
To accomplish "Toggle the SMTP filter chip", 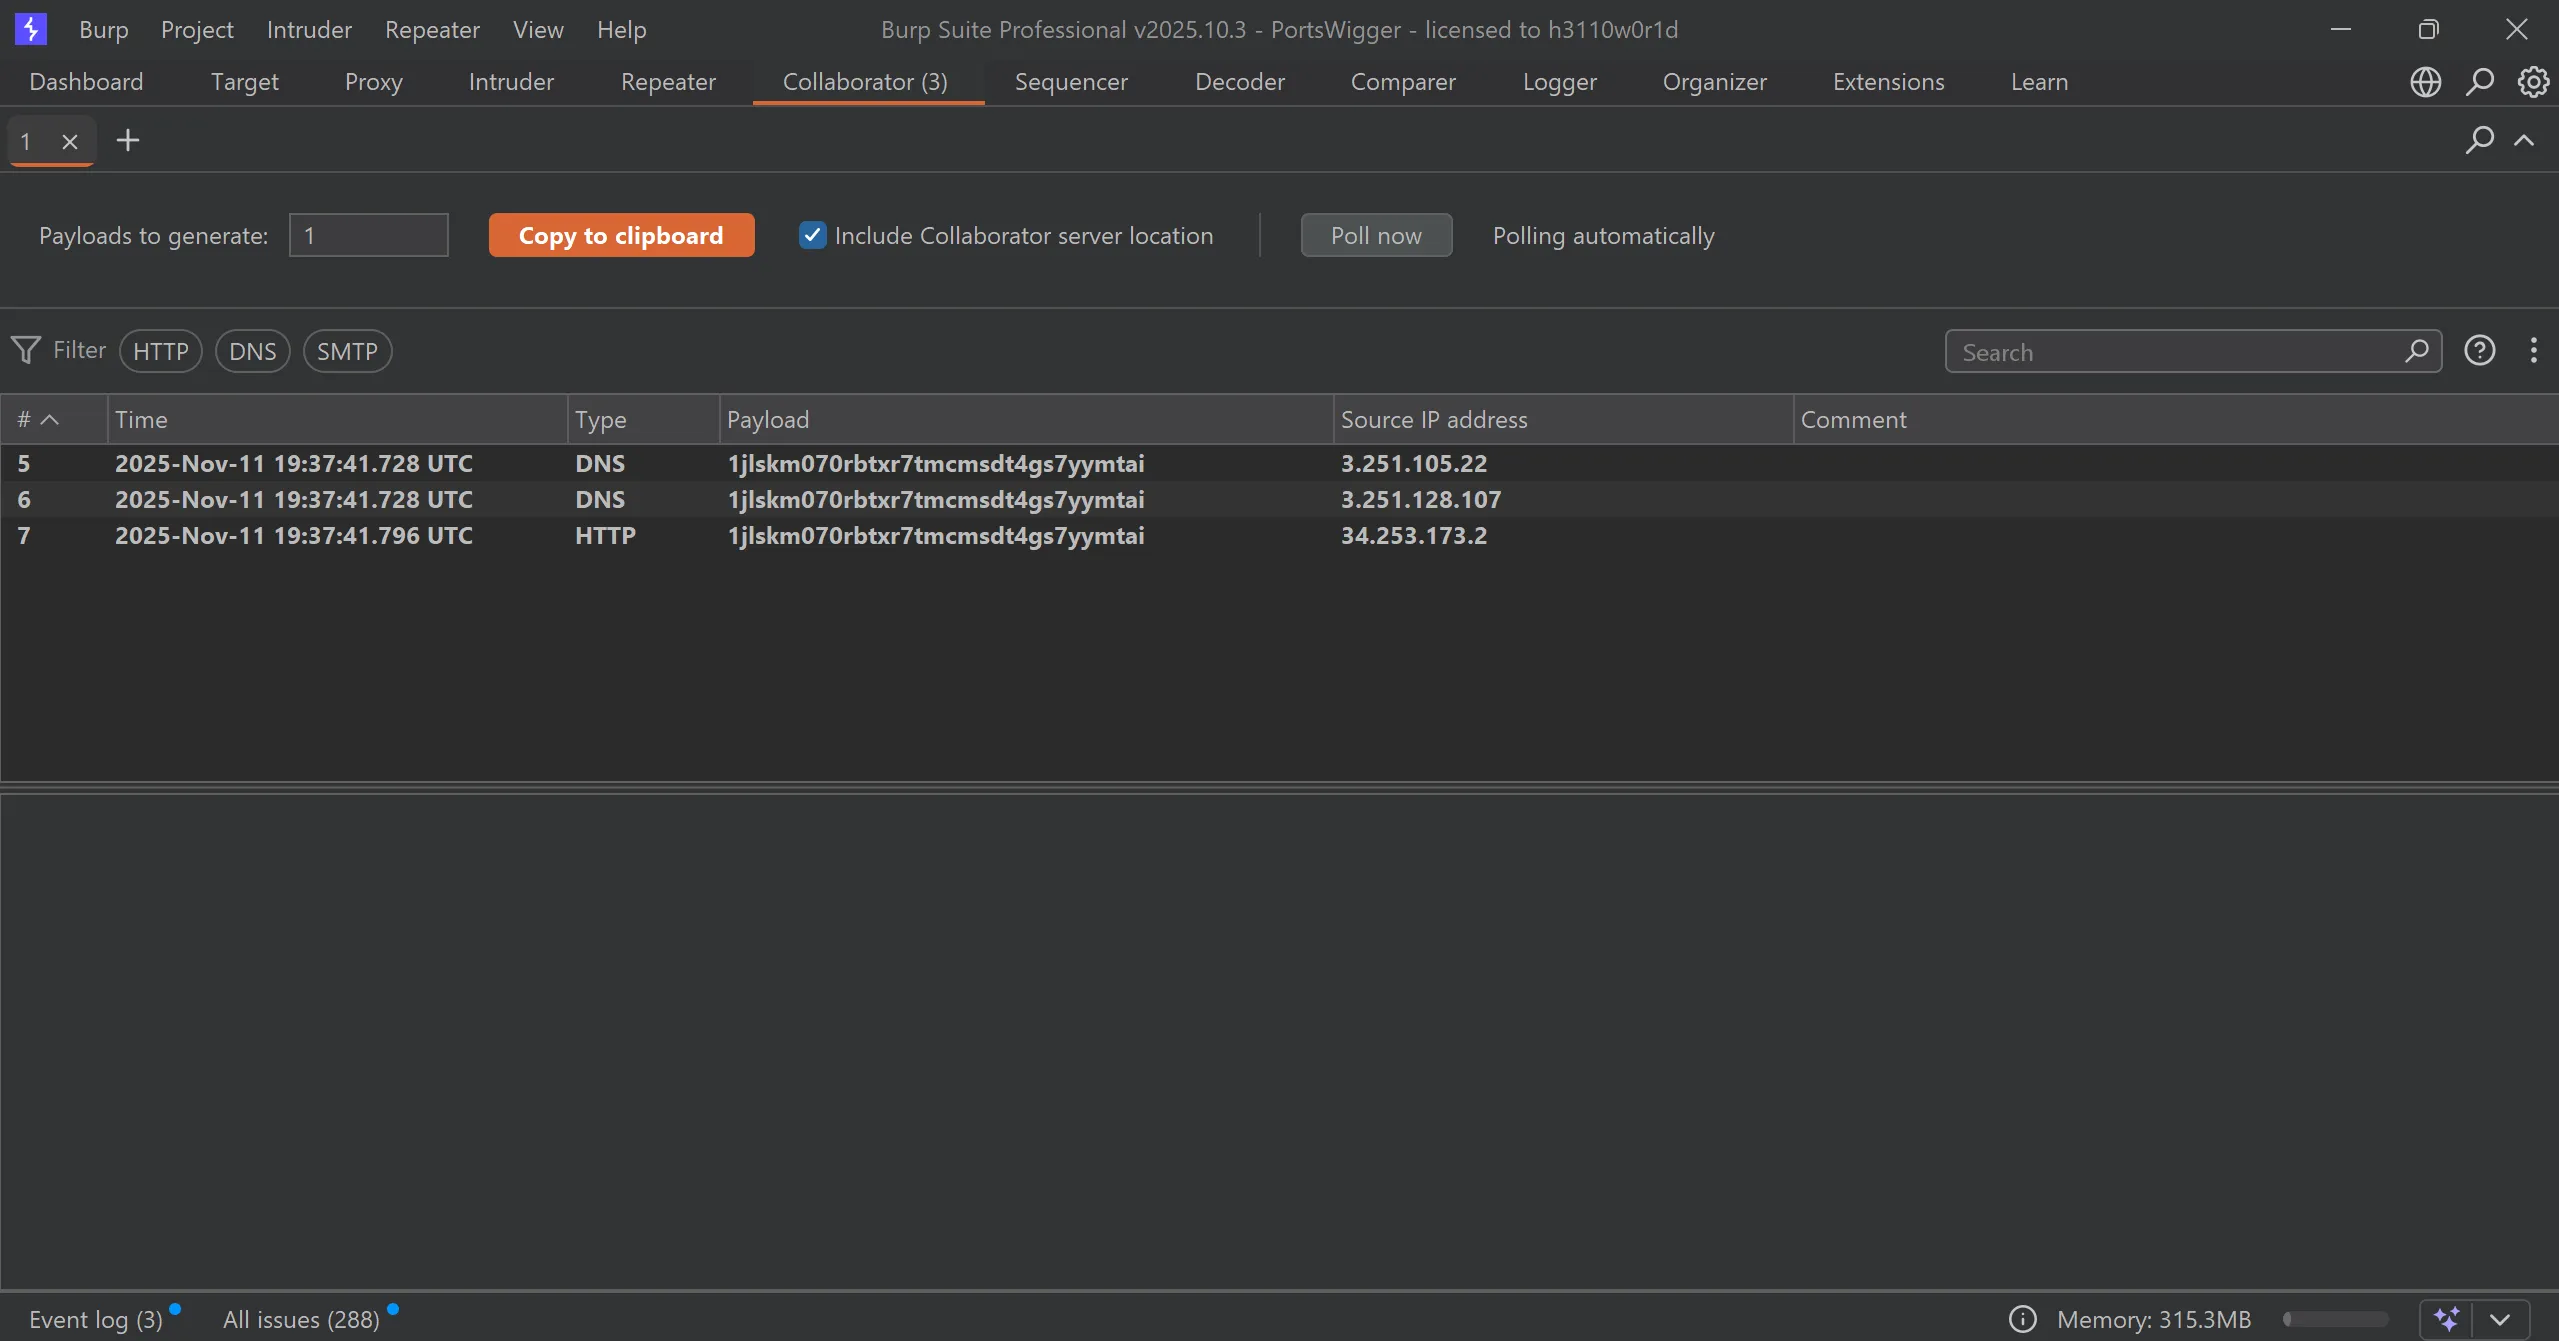I will (x=347, y=351).
